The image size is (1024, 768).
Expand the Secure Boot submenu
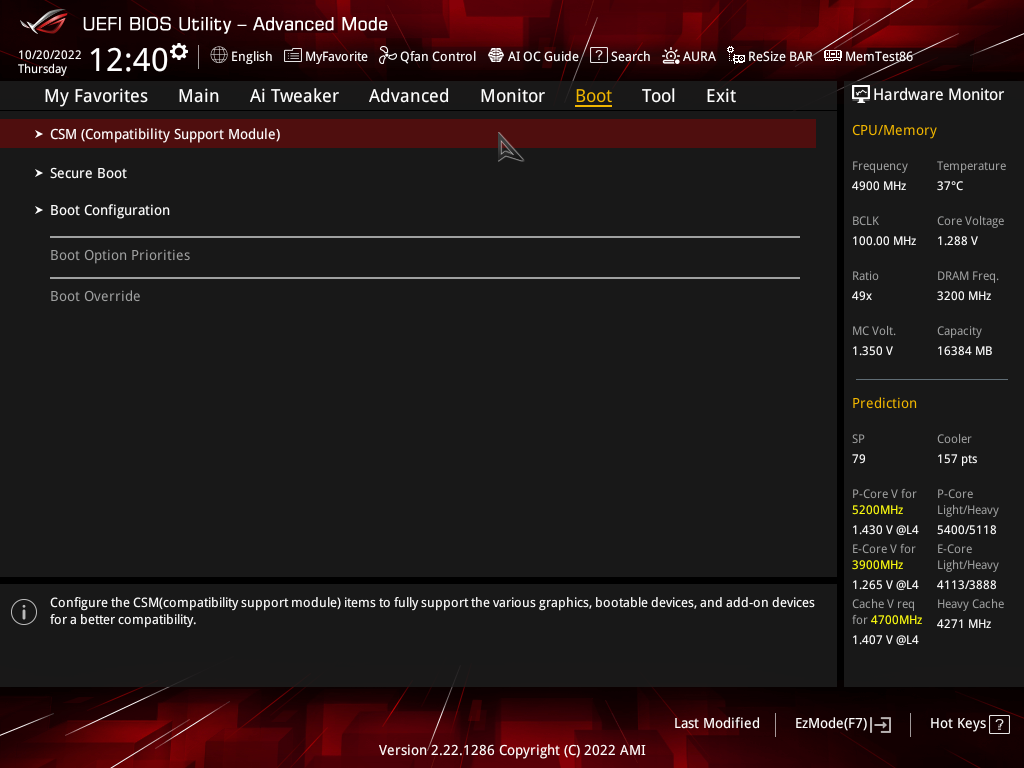click(88, 173)
